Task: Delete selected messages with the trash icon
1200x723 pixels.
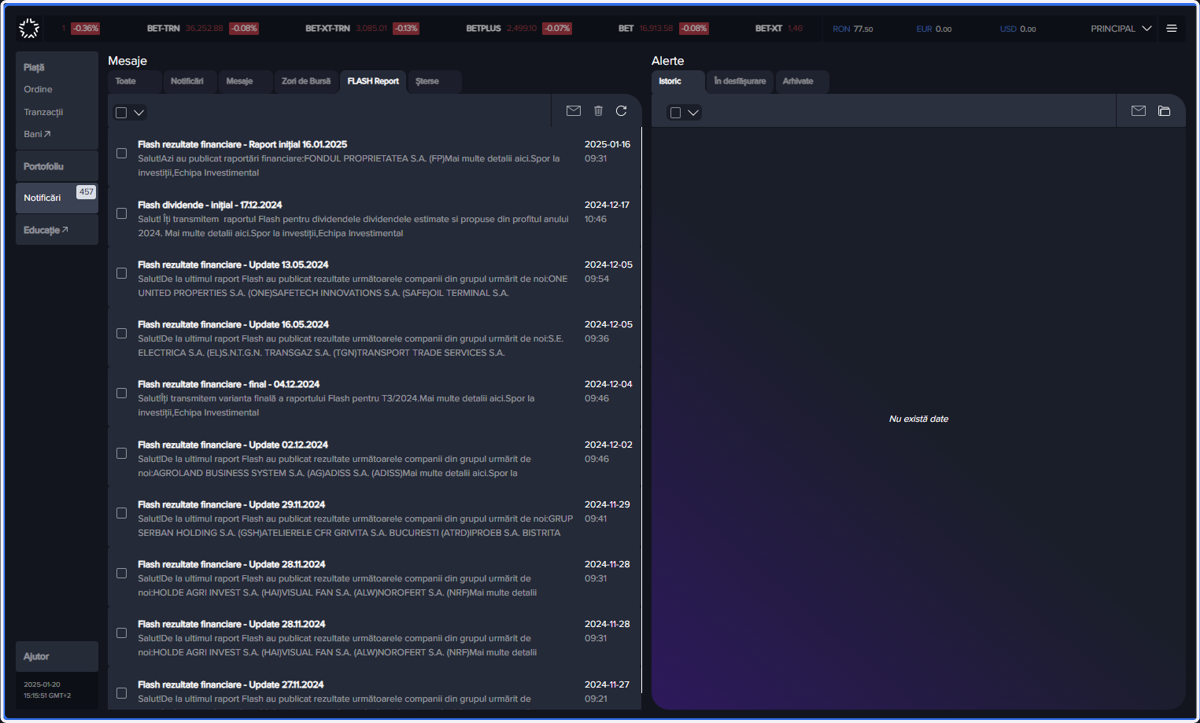Action: click(x=598, y=111)
